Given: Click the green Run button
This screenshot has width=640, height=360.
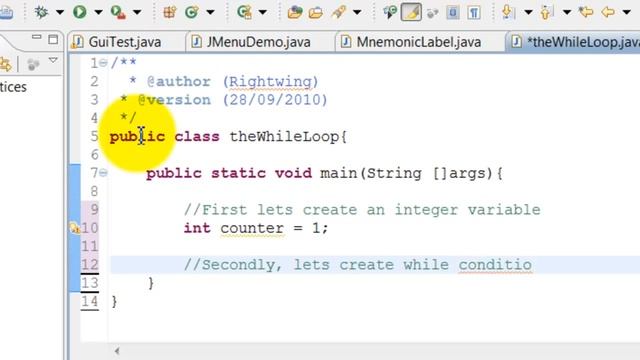Looking at the screenshot, I should (x=80, y=12).
